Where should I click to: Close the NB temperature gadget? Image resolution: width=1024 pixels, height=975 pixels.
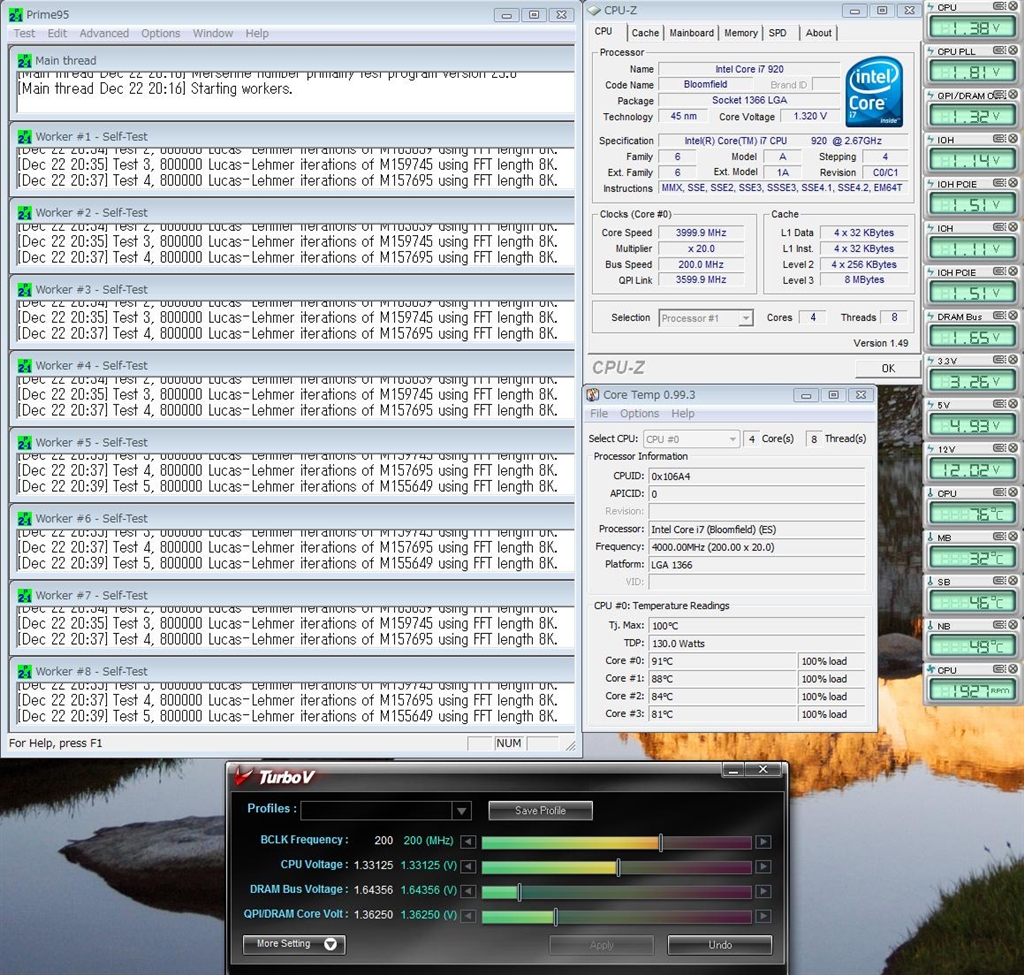click(1012, 626)
